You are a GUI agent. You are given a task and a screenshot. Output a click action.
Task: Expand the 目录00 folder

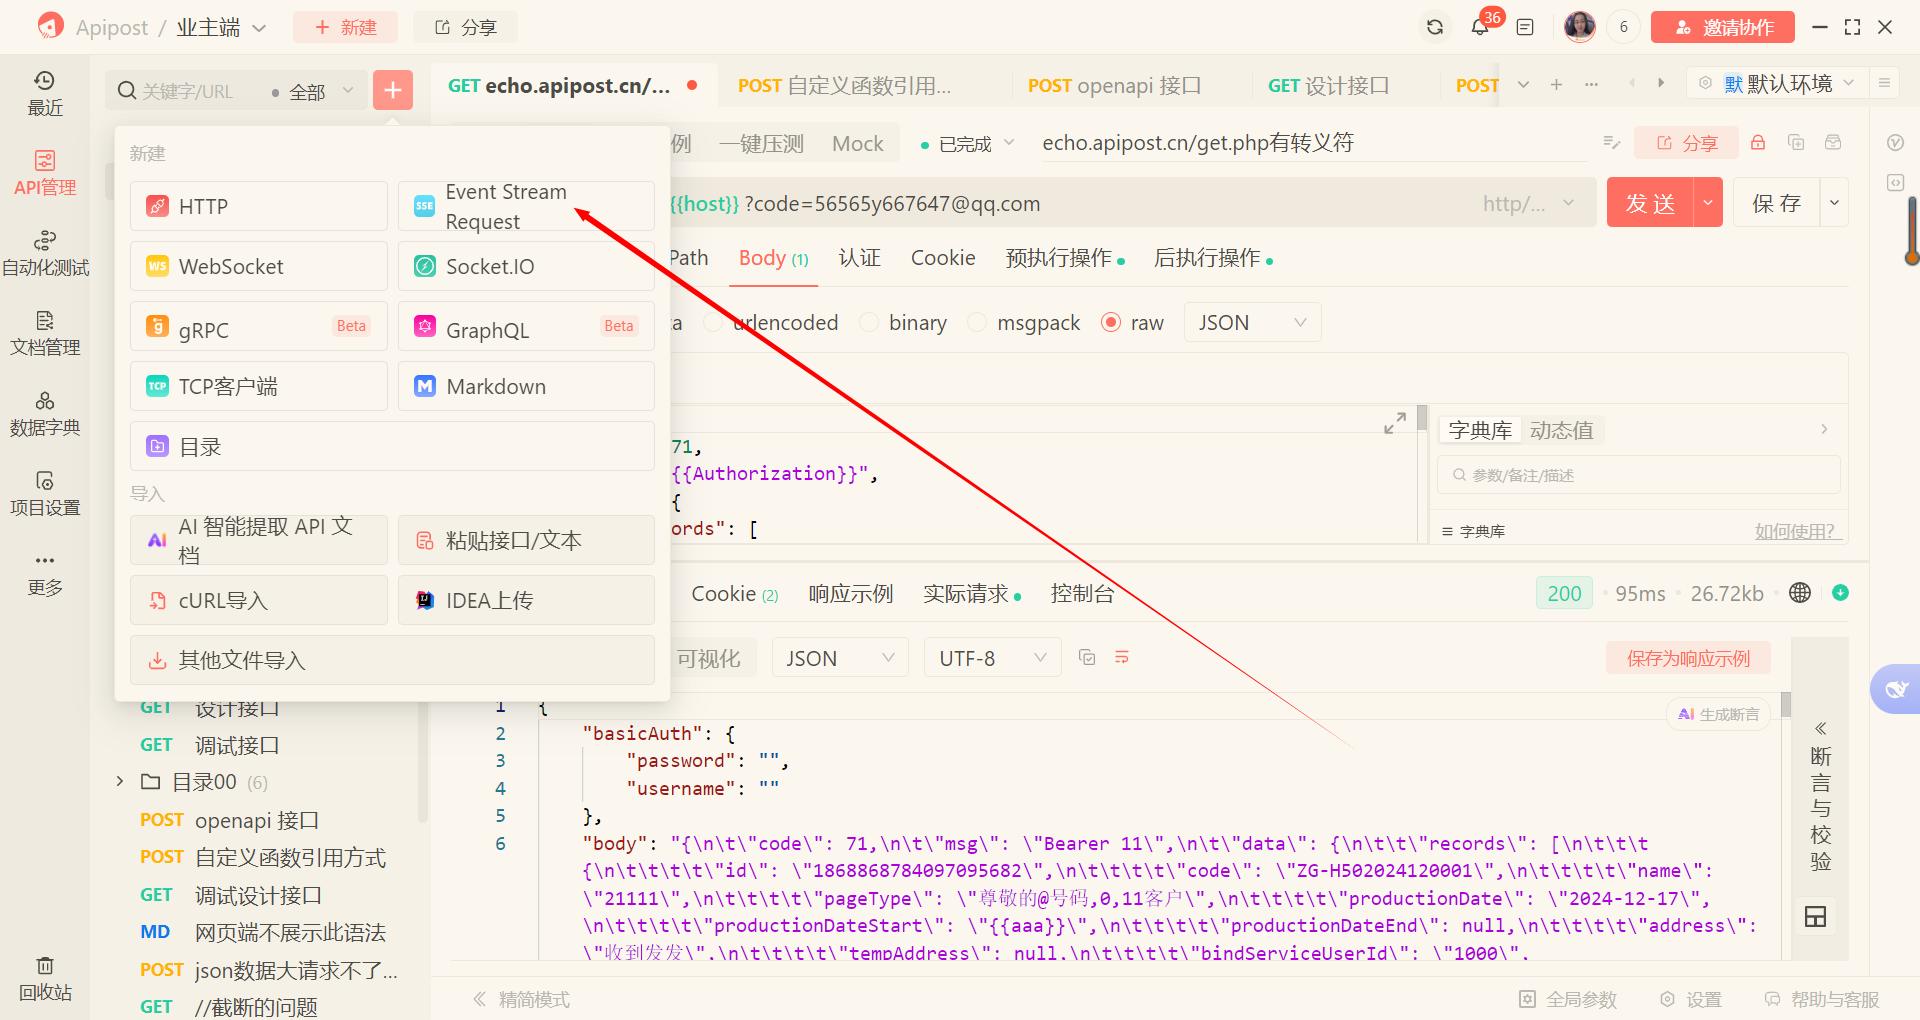[120, 781]
